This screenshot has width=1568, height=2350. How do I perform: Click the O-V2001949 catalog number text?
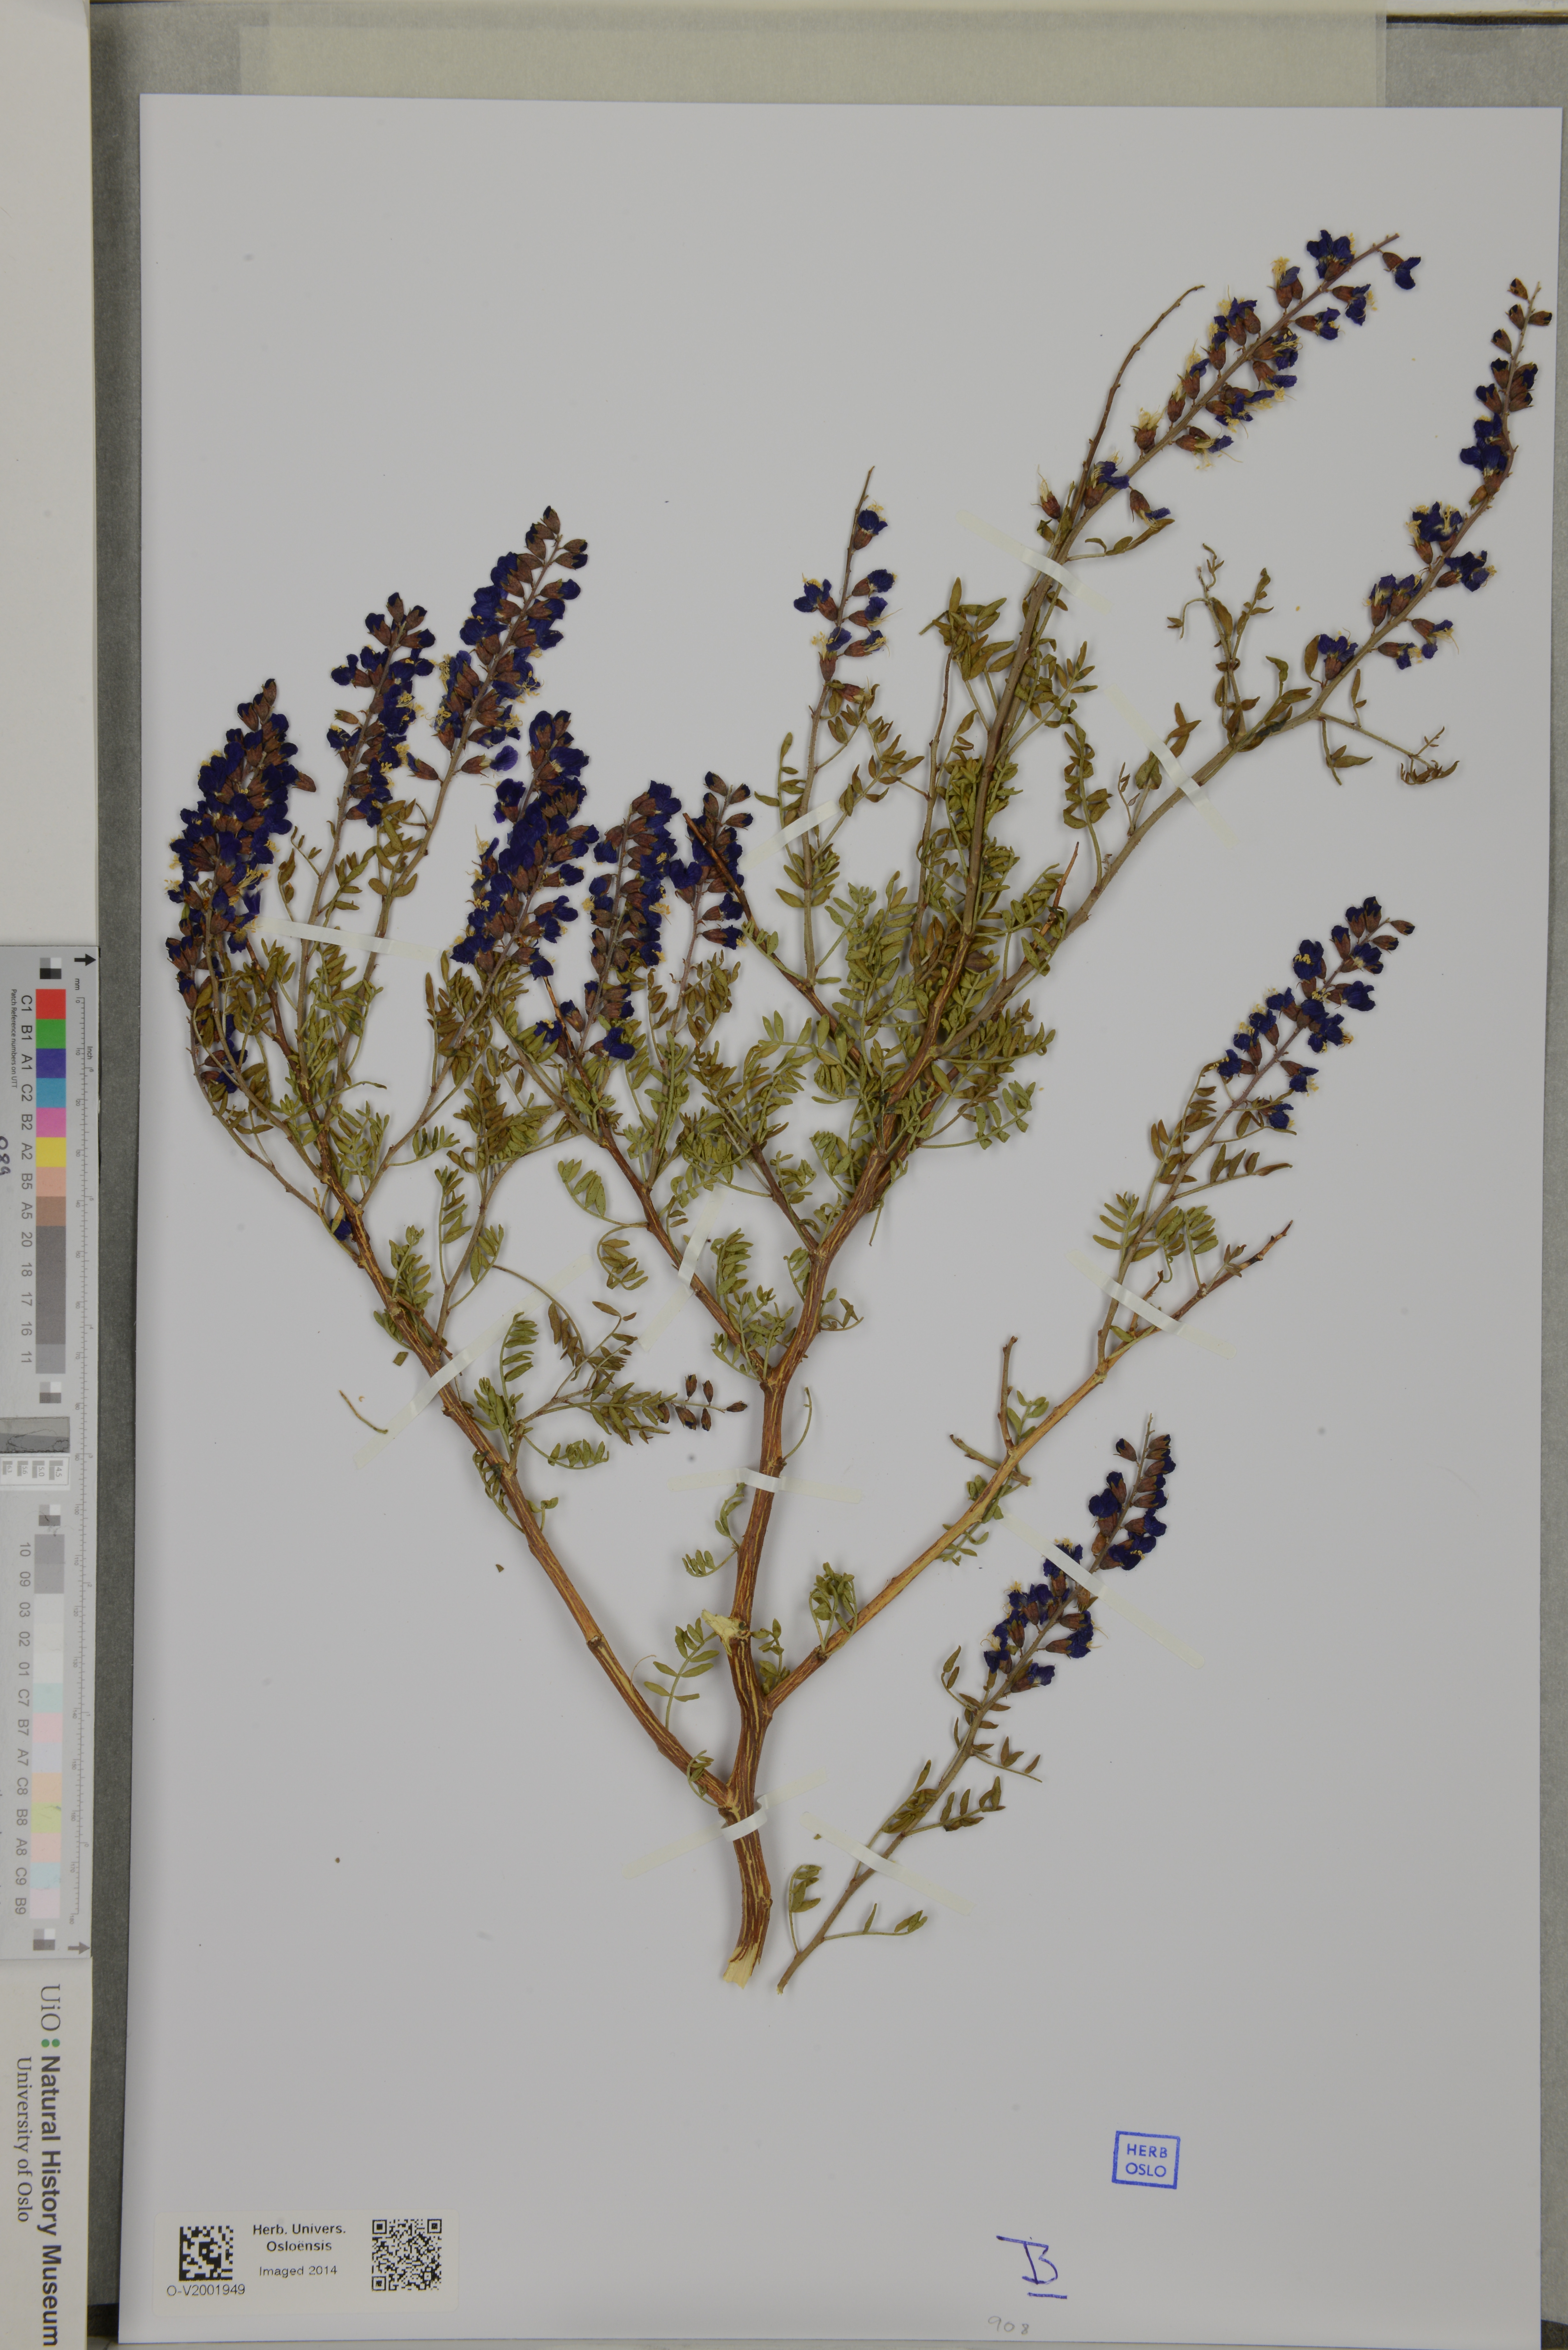206,2290
